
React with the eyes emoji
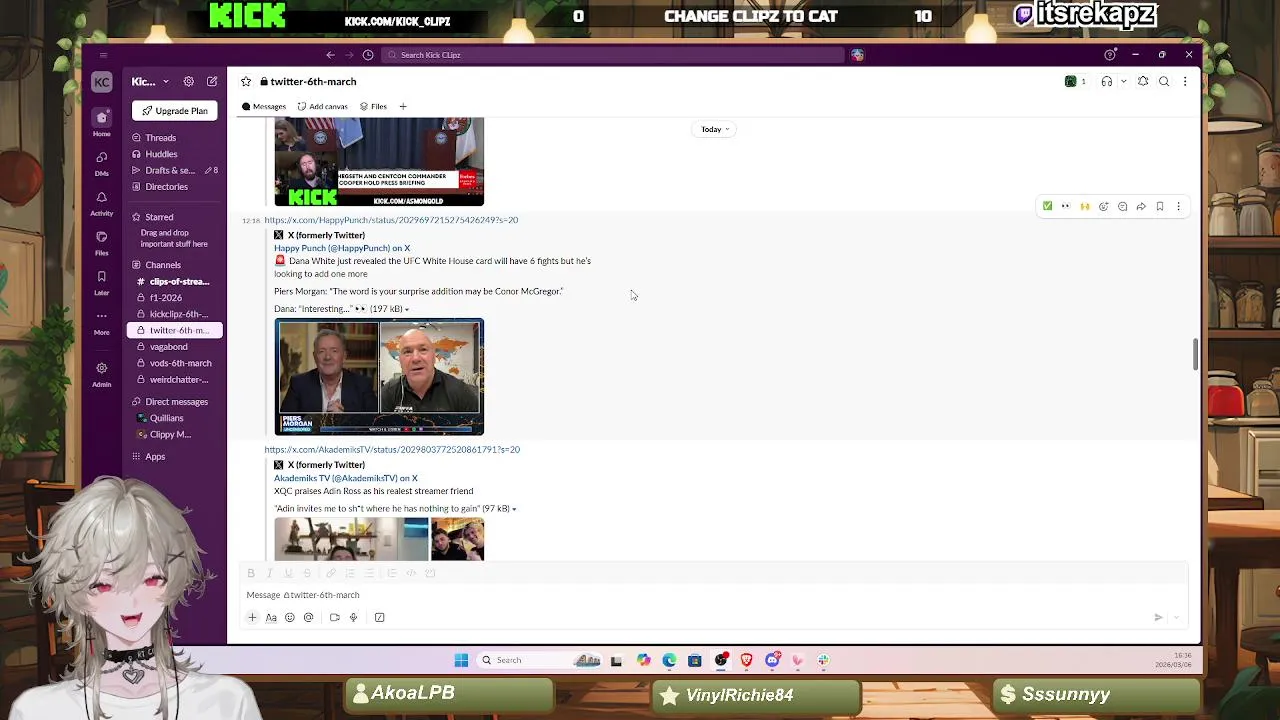click(x=1066, y=207)
